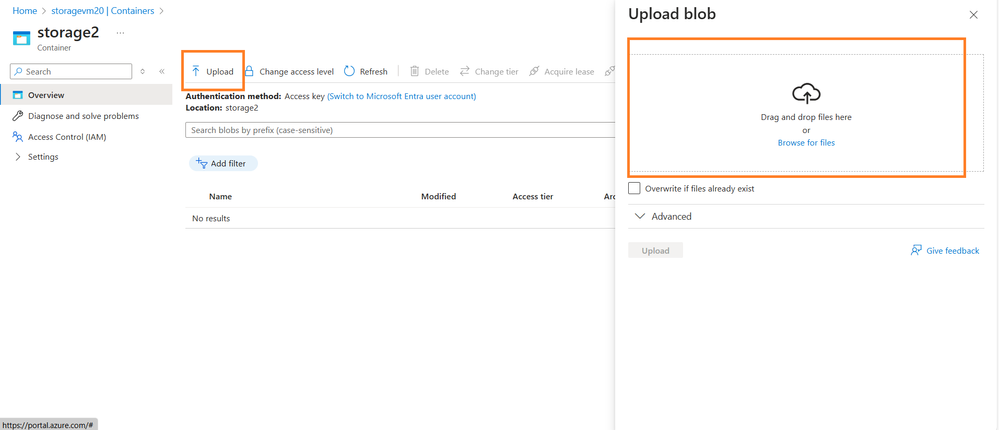Open the ellipsis menu beside storage2
999x430 pixels.
(120, 32)
